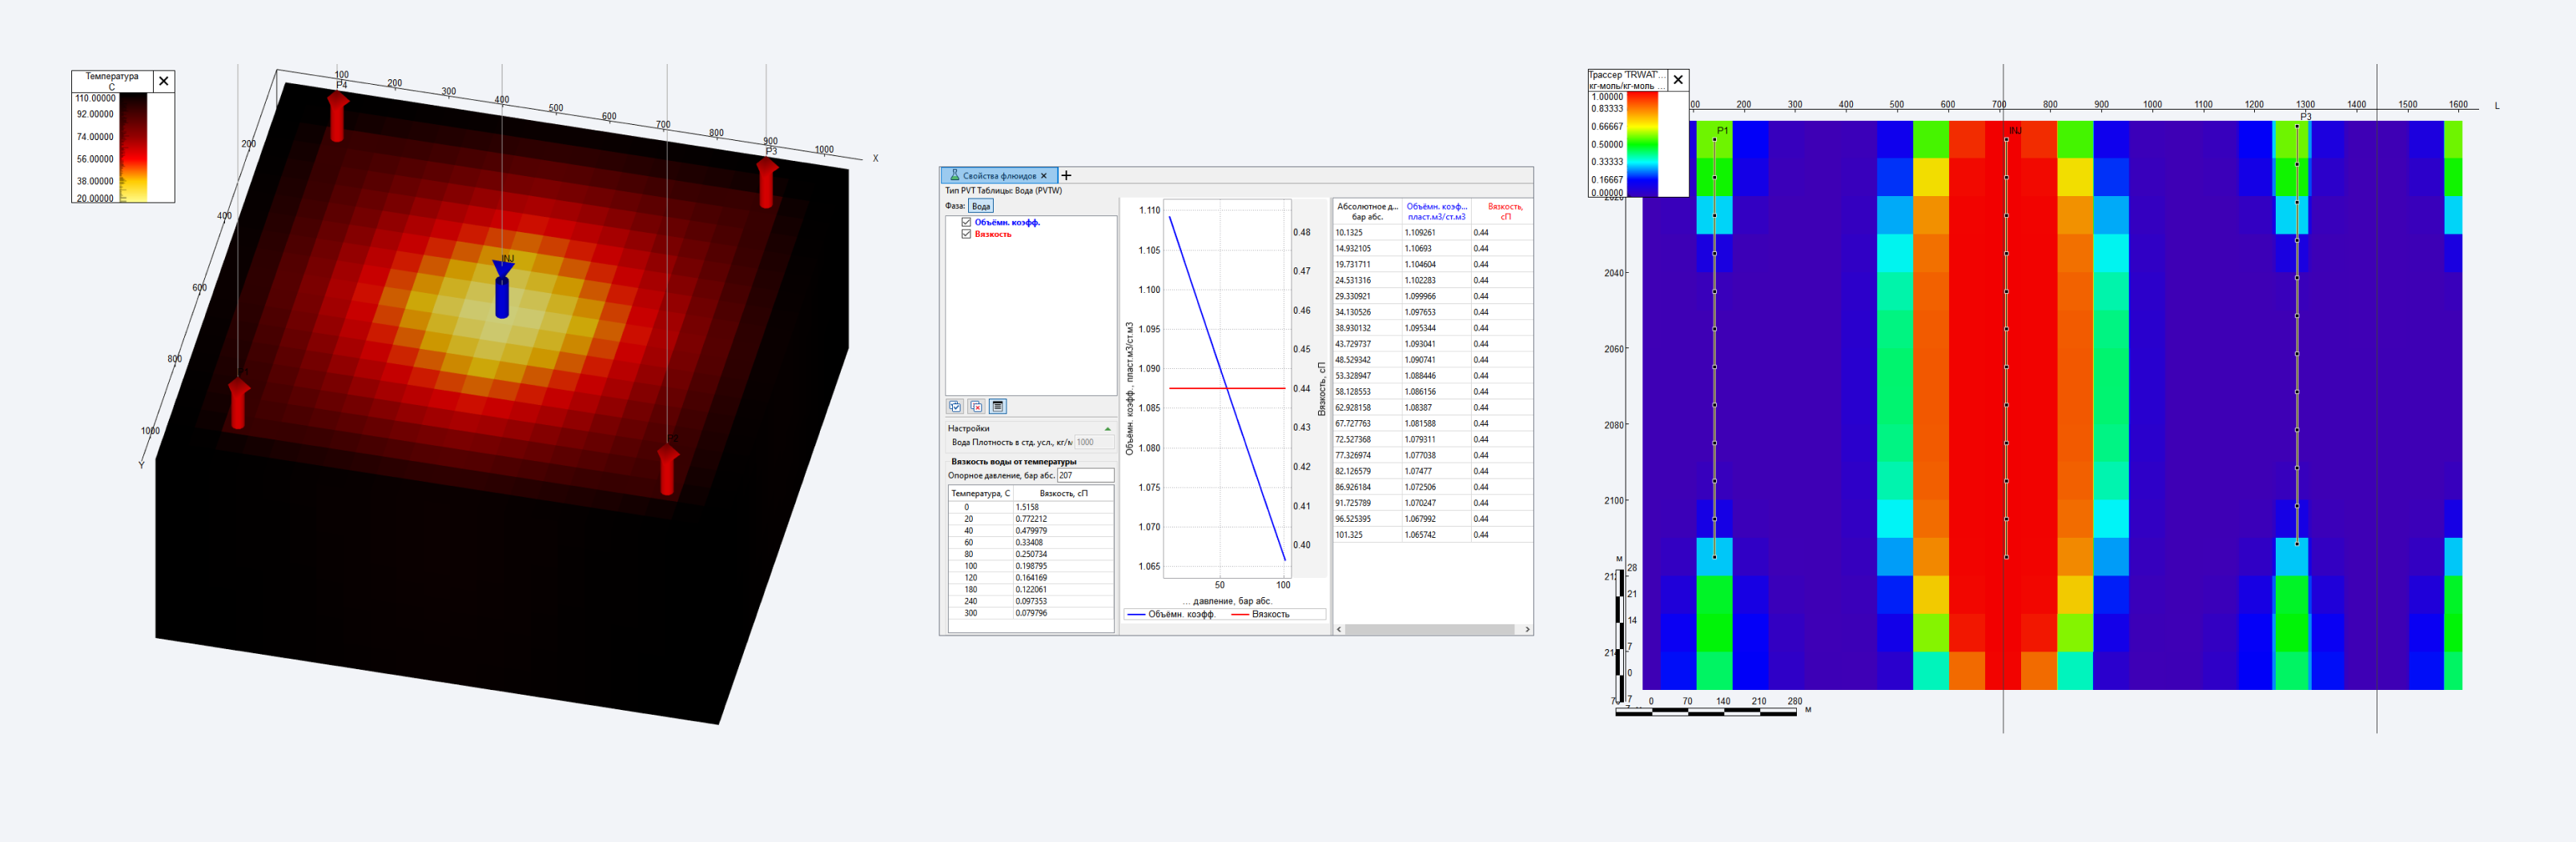Select temperature row 100 cell
Screen dimensions: 2576x842
[x=980, y=566]
